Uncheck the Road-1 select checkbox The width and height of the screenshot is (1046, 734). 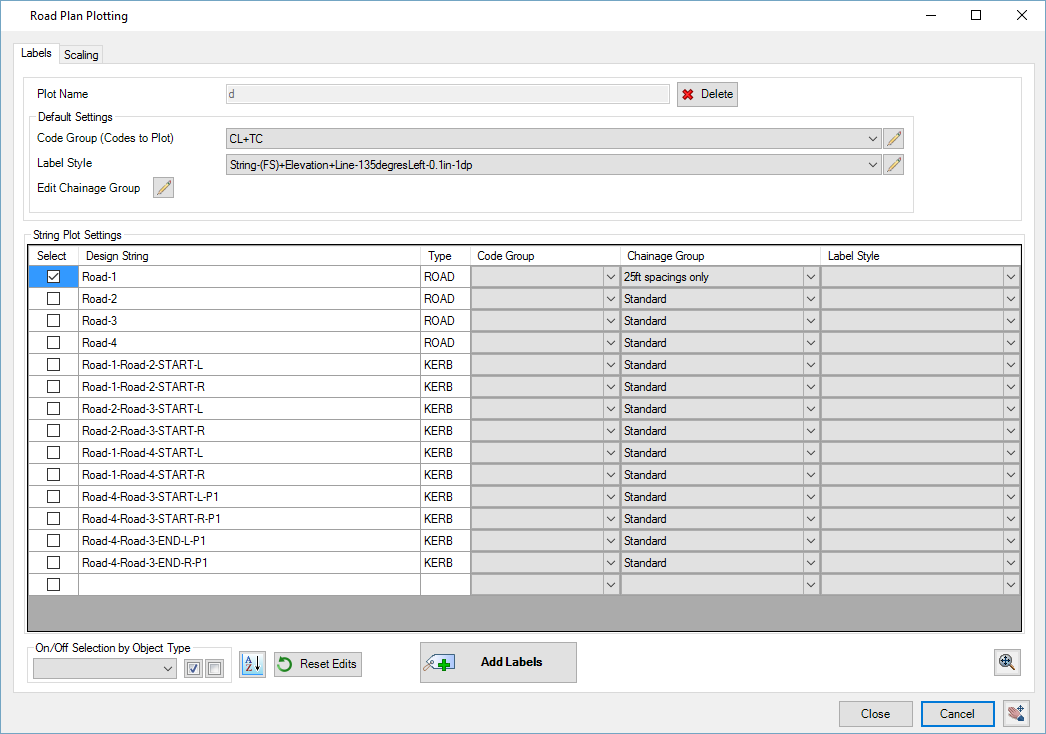tap(53, 276)
